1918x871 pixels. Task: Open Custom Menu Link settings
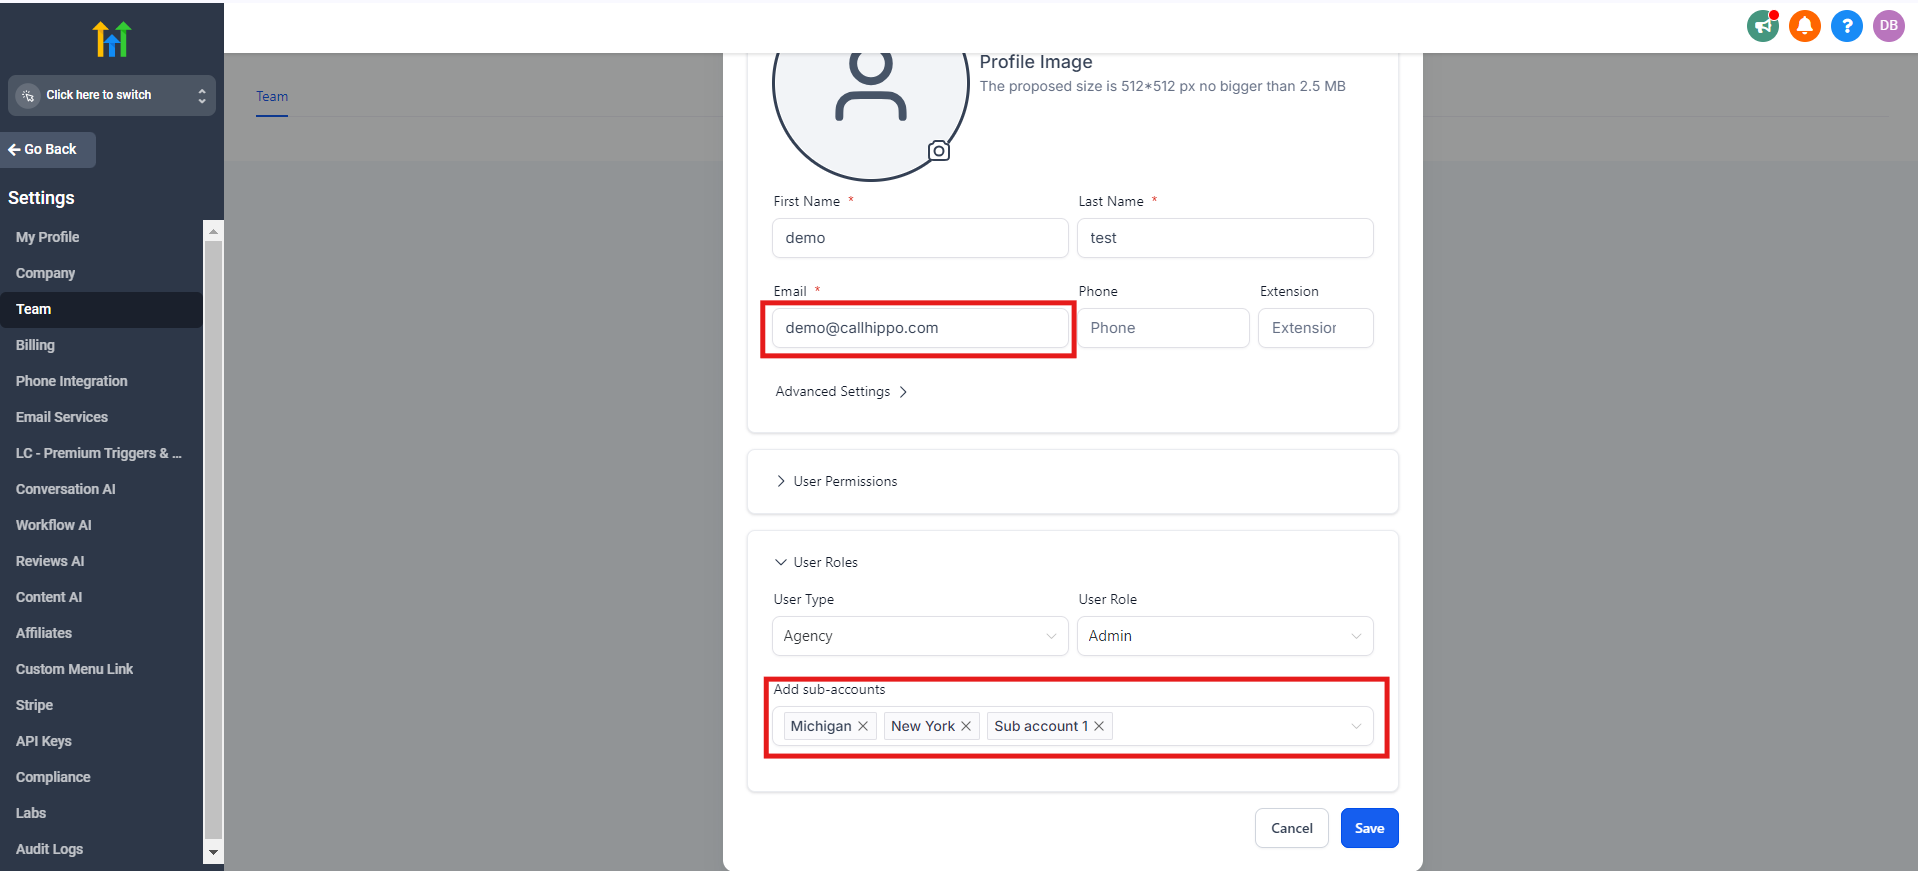[x=74, y=669]
